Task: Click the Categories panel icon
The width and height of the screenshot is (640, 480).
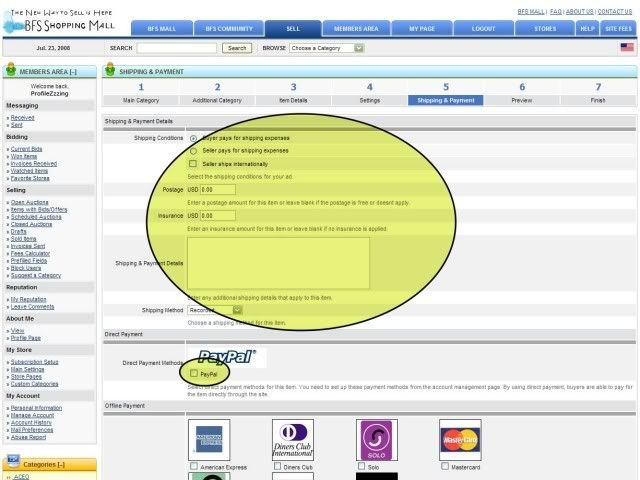Action: (13, 462)
